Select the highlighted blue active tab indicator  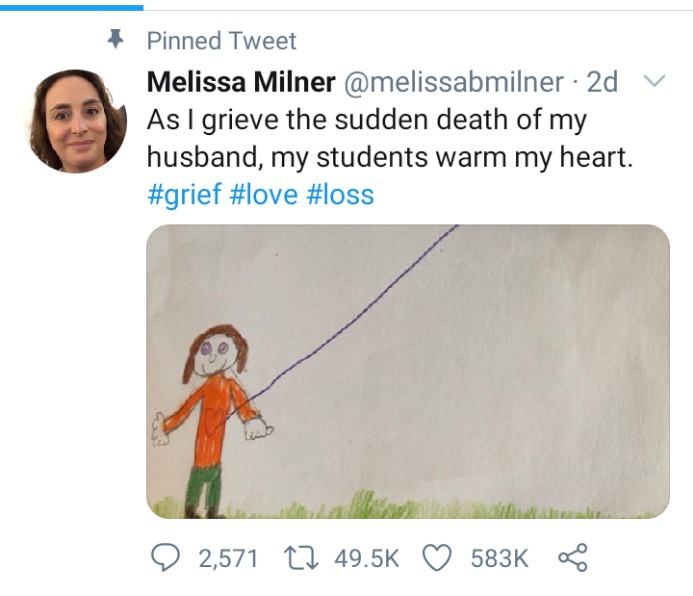pos(72,8)
